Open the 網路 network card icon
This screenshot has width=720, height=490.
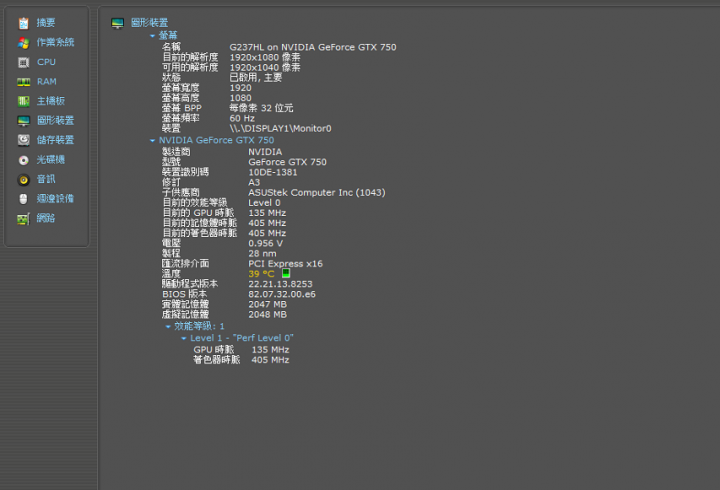click(23, 219)
